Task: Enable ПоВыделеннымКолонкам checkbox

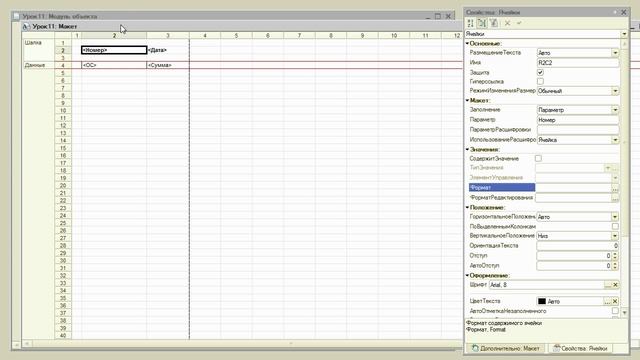Action: click(615, 226)
